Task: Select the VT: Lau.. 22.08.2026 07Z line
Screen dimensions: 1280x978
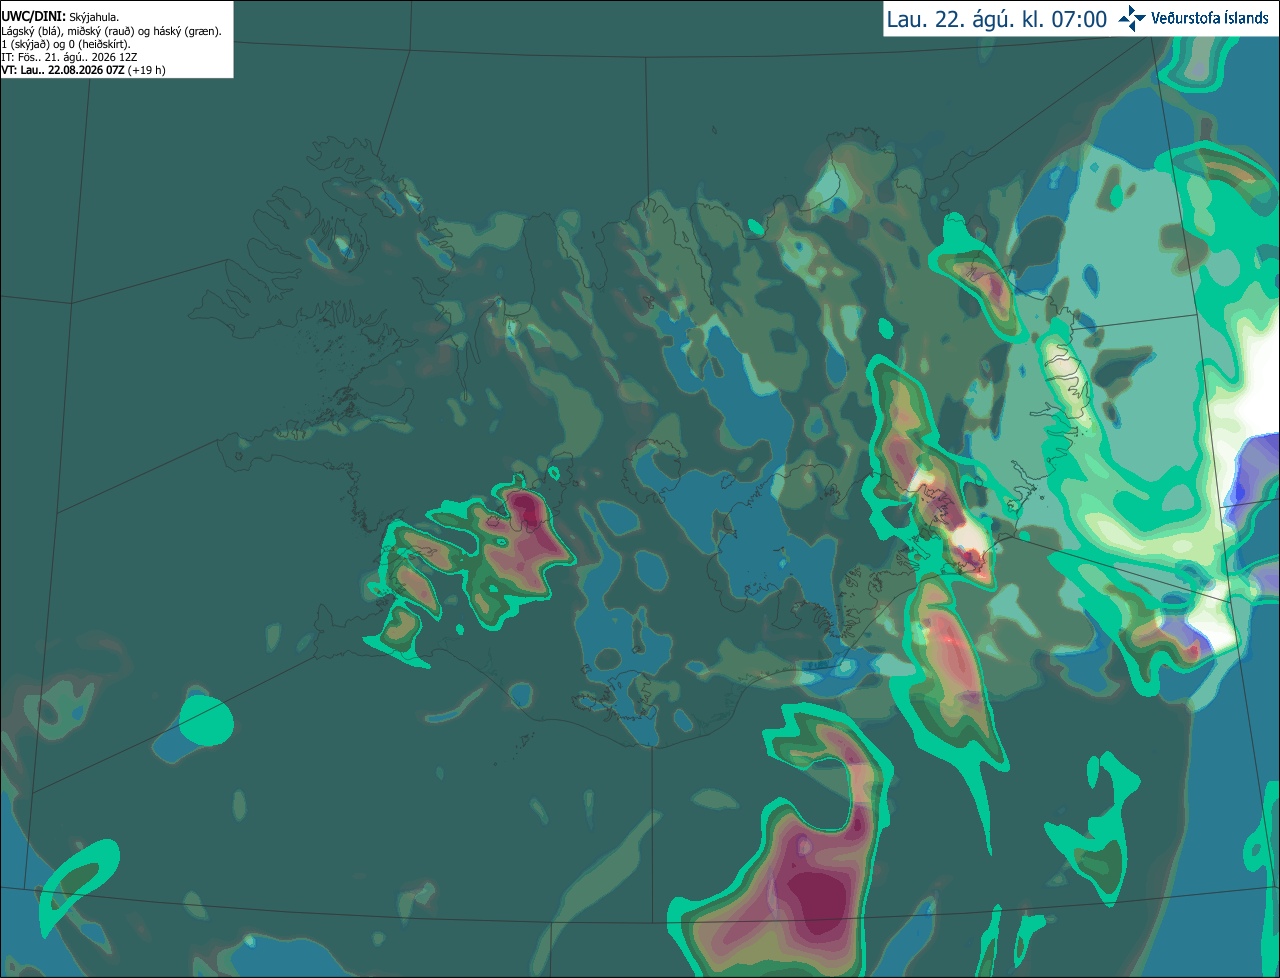Action: point(64,70)
